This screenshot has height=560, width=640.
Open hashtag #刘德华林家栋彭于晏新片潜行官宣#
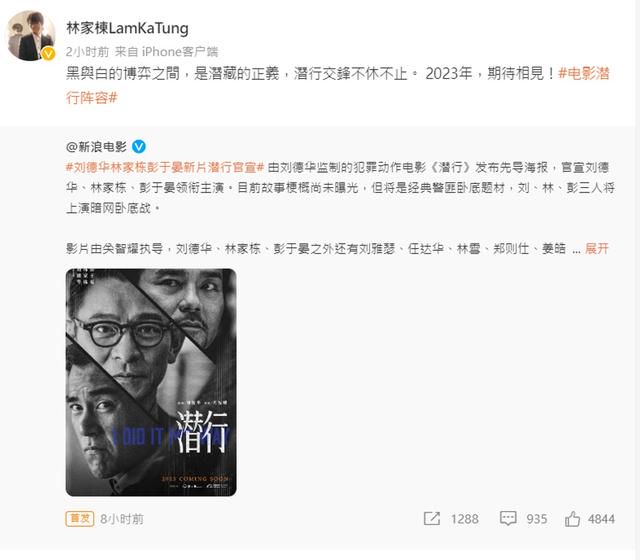coord(165,167)
